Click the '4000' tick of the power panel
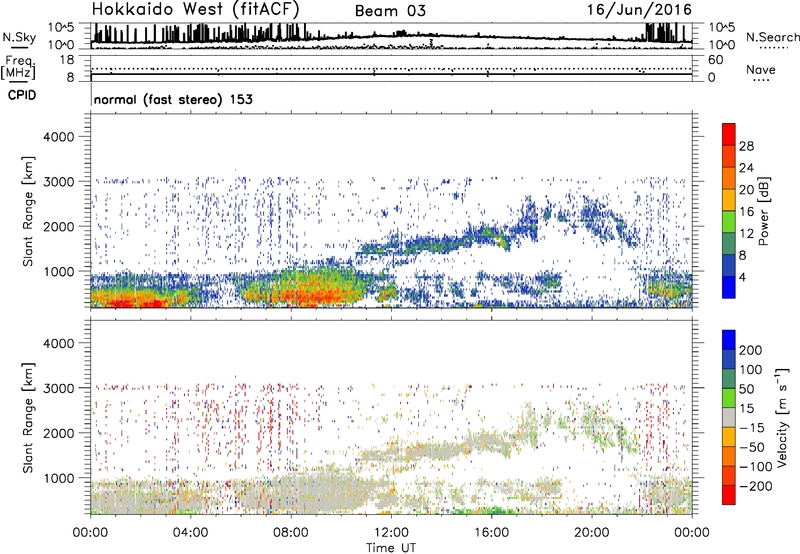This screenshot has height=554, width=800. [x=59, y=137]
